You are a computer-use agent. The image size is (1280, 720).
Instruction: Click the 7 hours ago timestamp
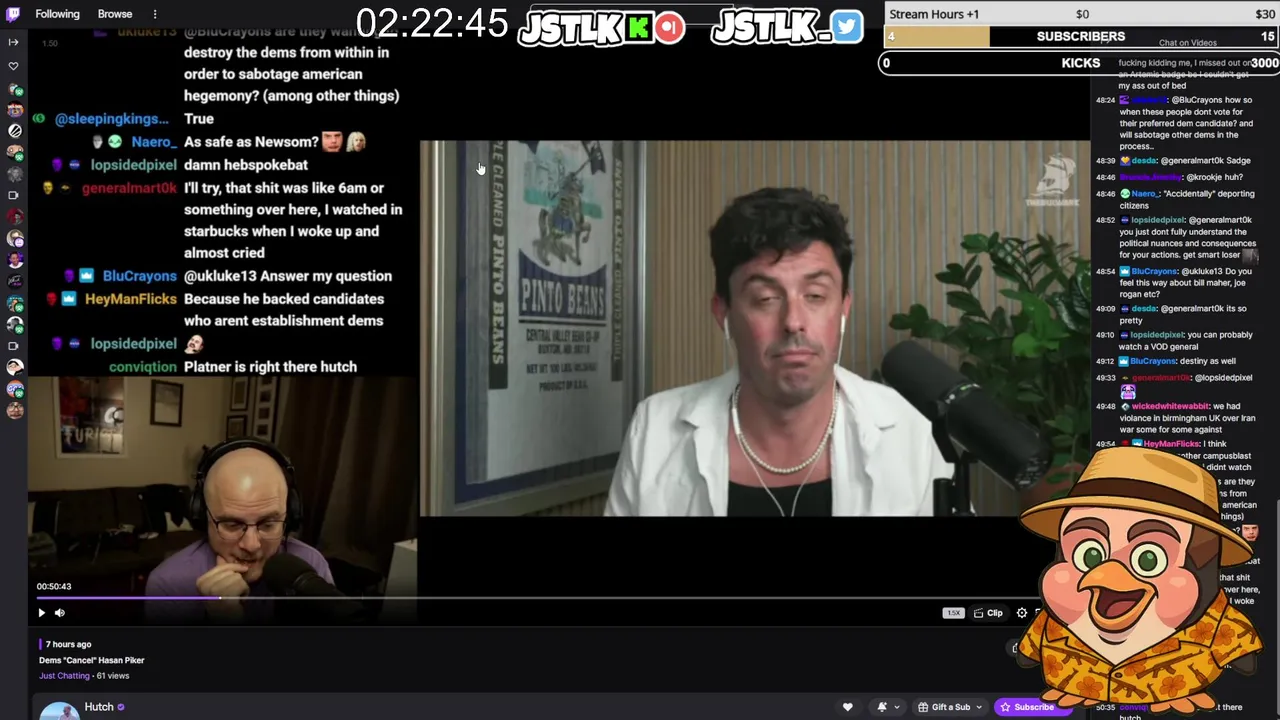click(x=69, y=644)
